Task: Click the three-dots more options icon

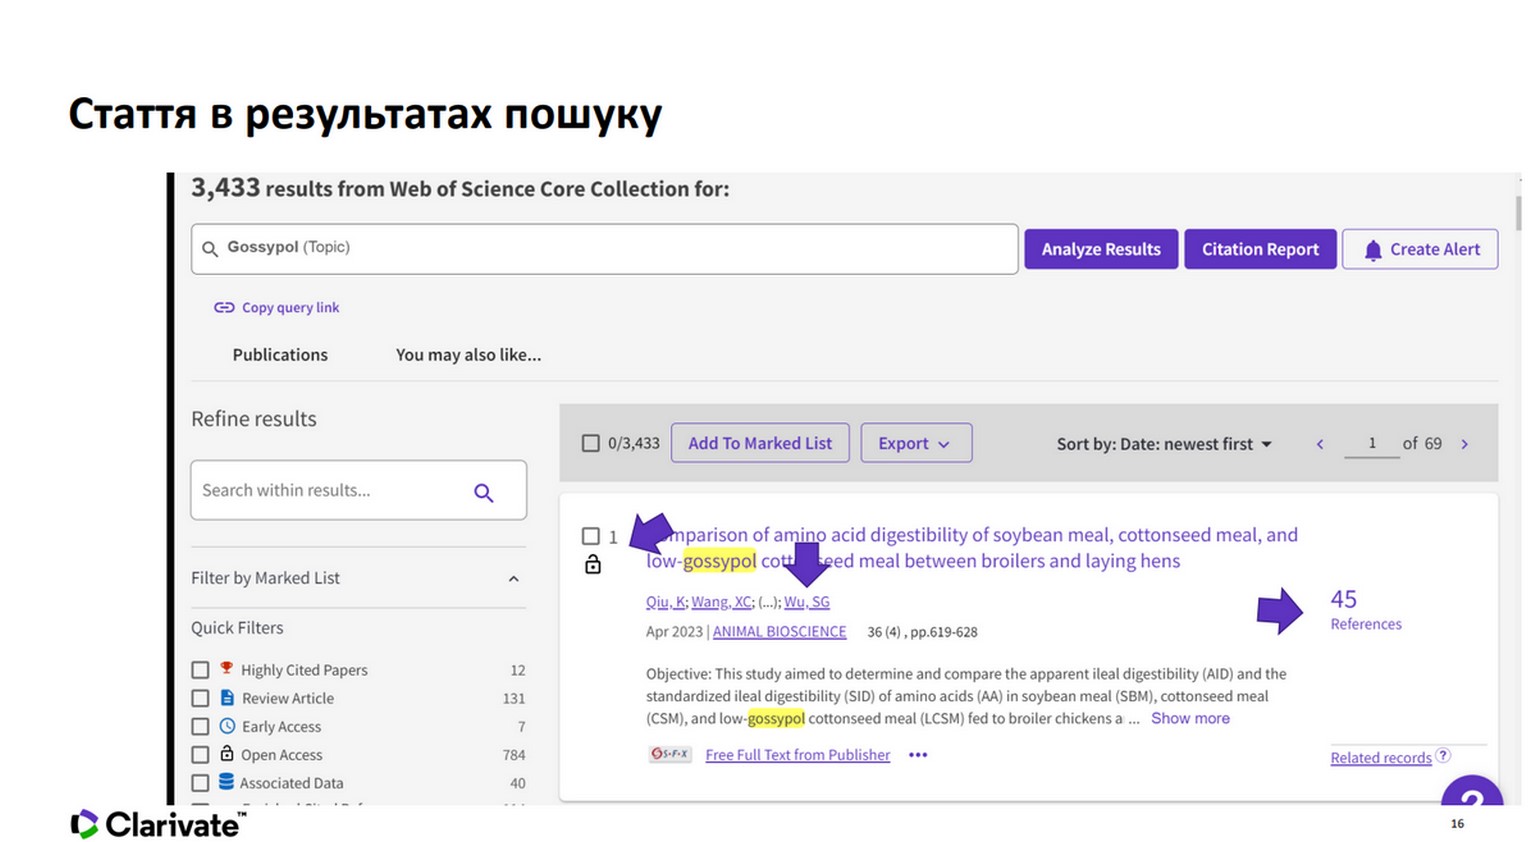Action: [x=918, y=755]
